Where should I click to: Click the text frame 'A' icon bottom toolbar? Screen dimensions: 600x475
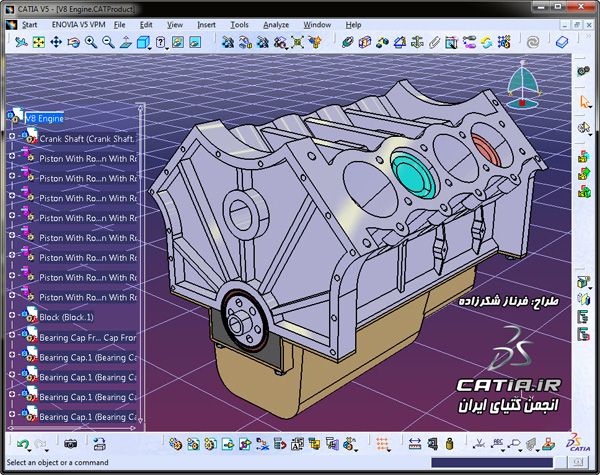(297, 444)
